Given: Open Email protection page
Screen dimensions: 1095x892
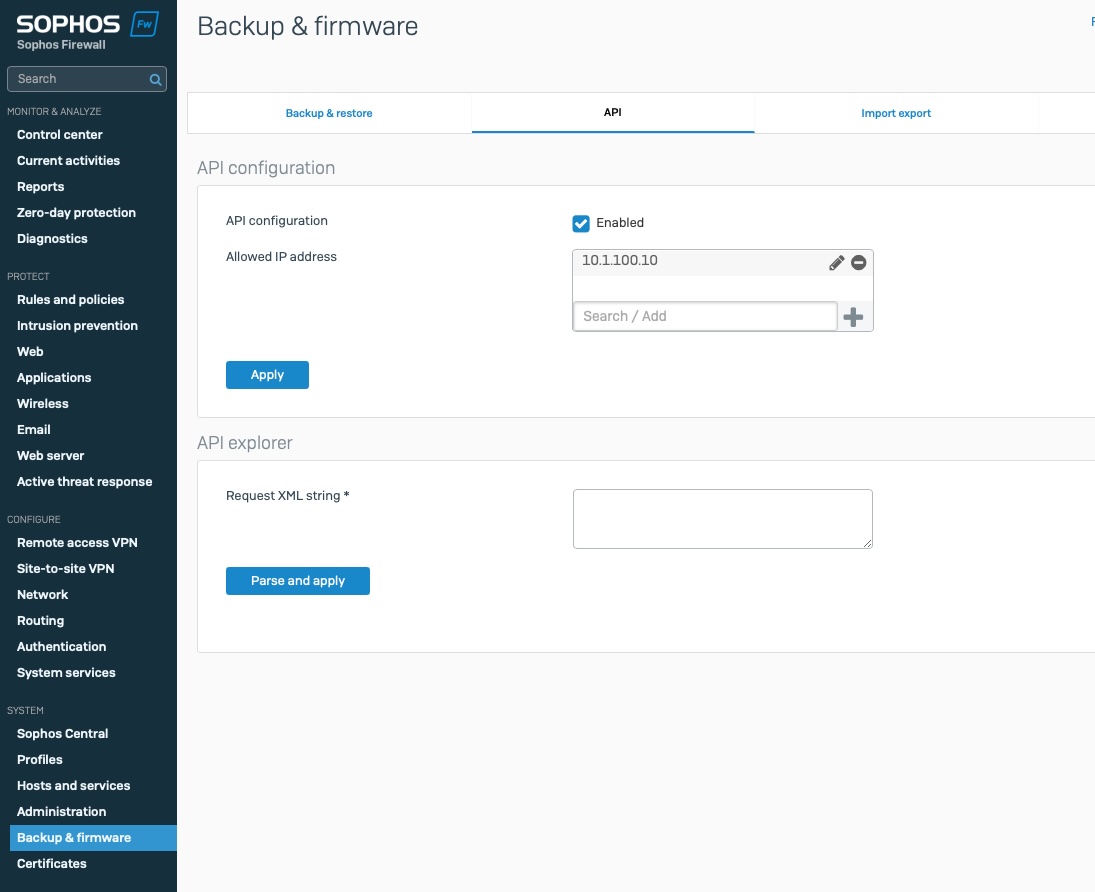Looking at the screenshot, I should tap(34, 430).
